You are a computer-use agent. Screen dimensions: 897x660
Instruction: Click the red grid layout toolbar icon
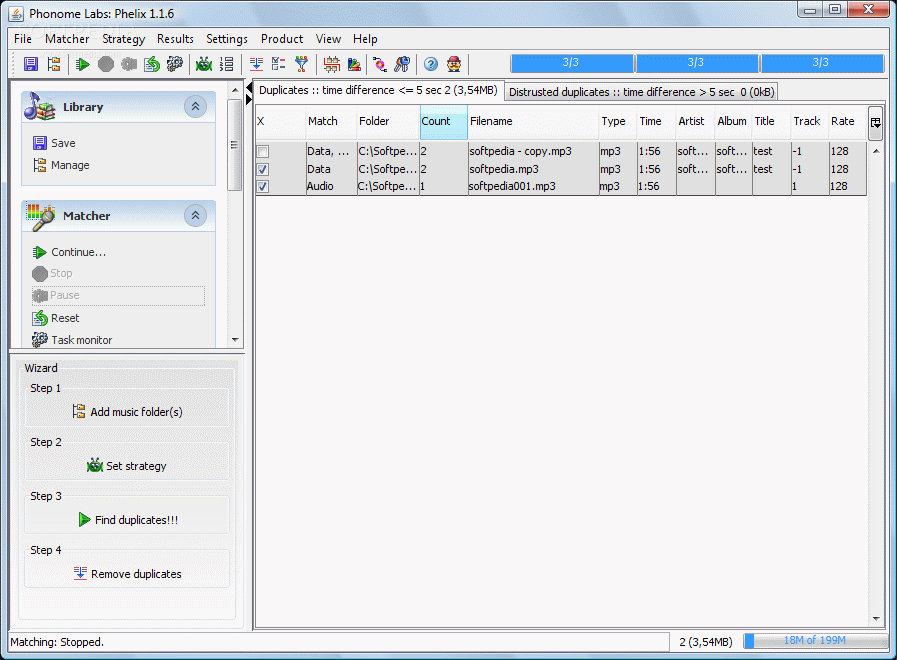(x=331, y=64)
